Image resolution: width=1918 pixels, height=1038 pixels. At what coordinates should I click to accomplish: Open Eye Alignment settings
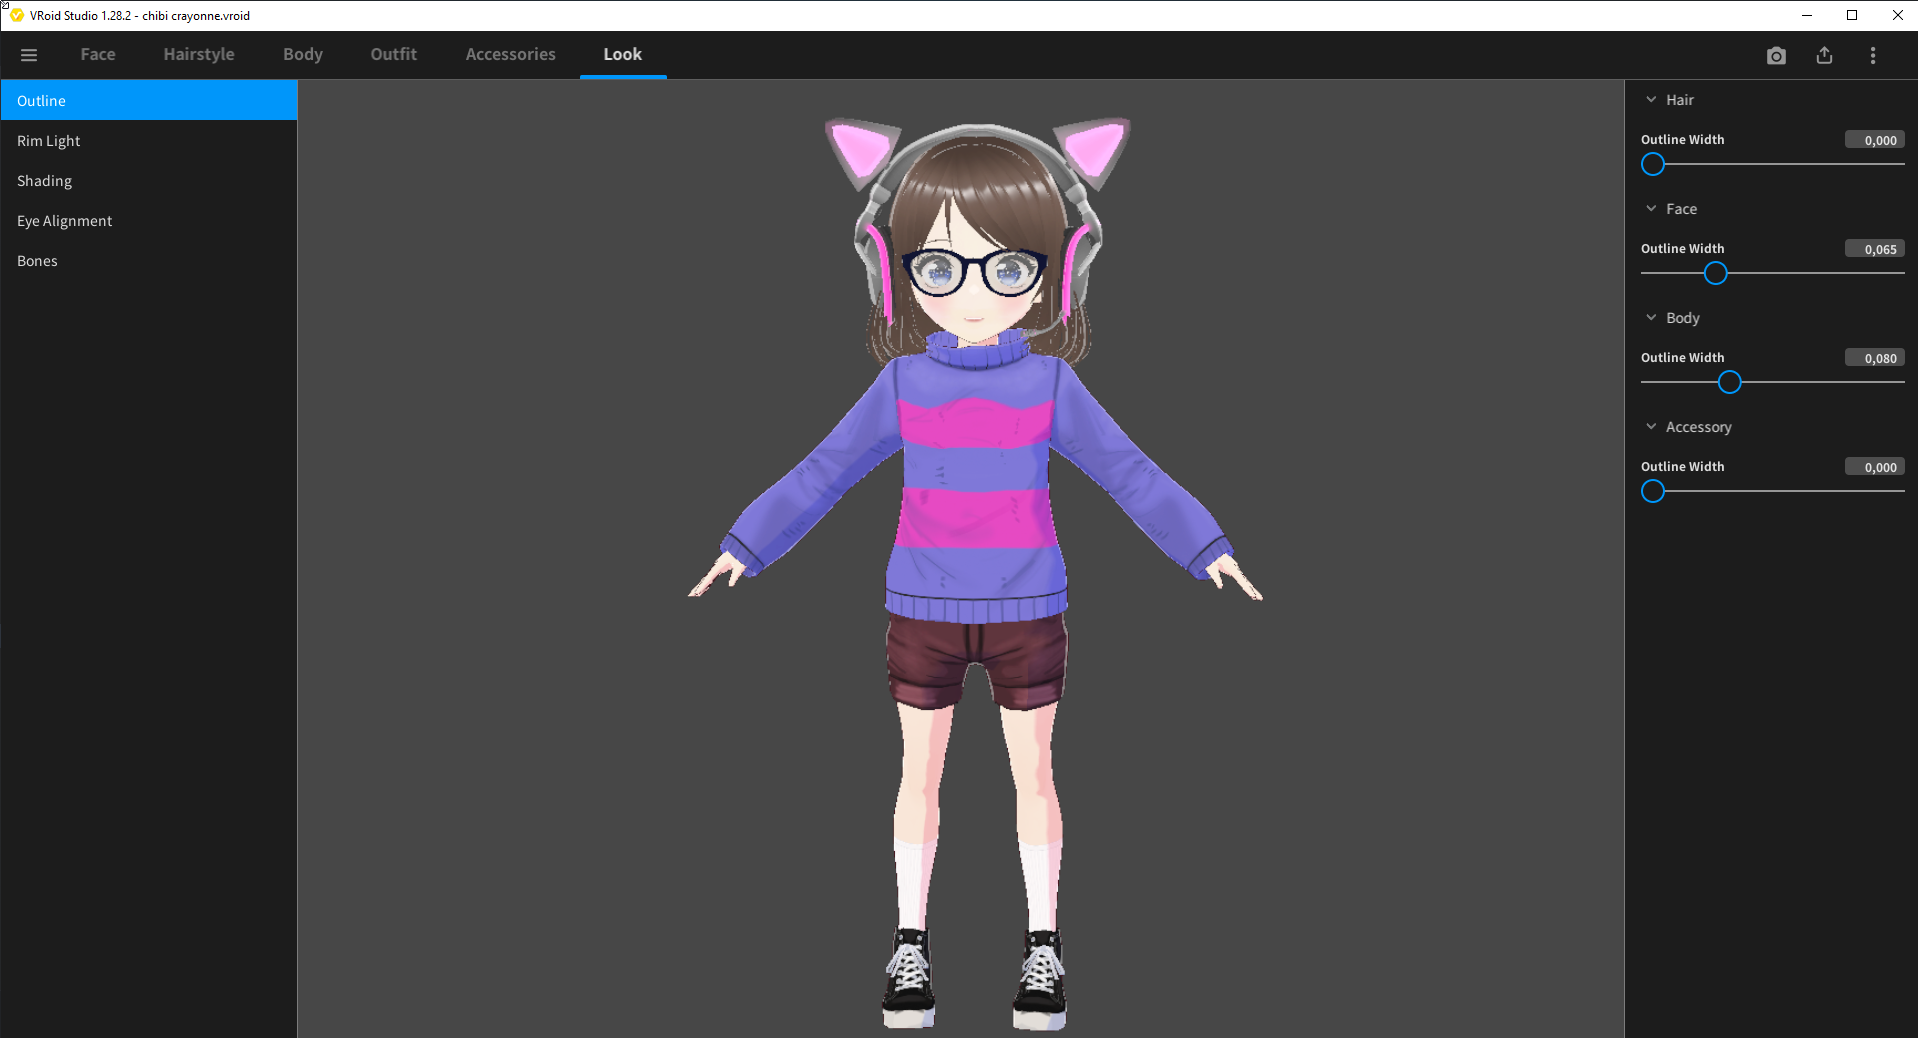pos(65,221)
